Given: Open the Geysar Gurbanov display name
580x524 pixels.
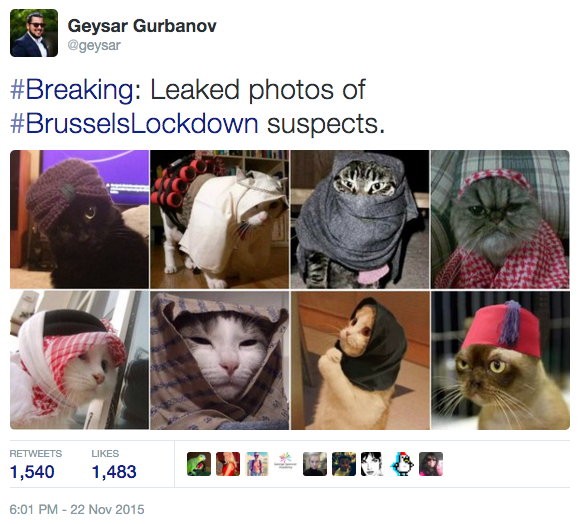Looking at the screenshot, I should (142, 26).
